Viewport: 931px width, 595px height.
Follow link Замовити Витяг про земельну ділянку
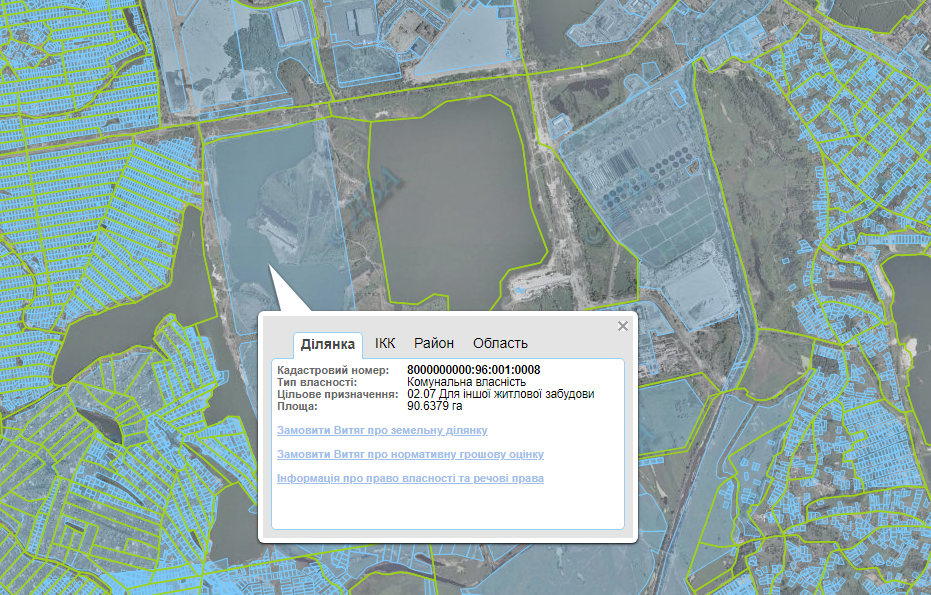(382, 430)
